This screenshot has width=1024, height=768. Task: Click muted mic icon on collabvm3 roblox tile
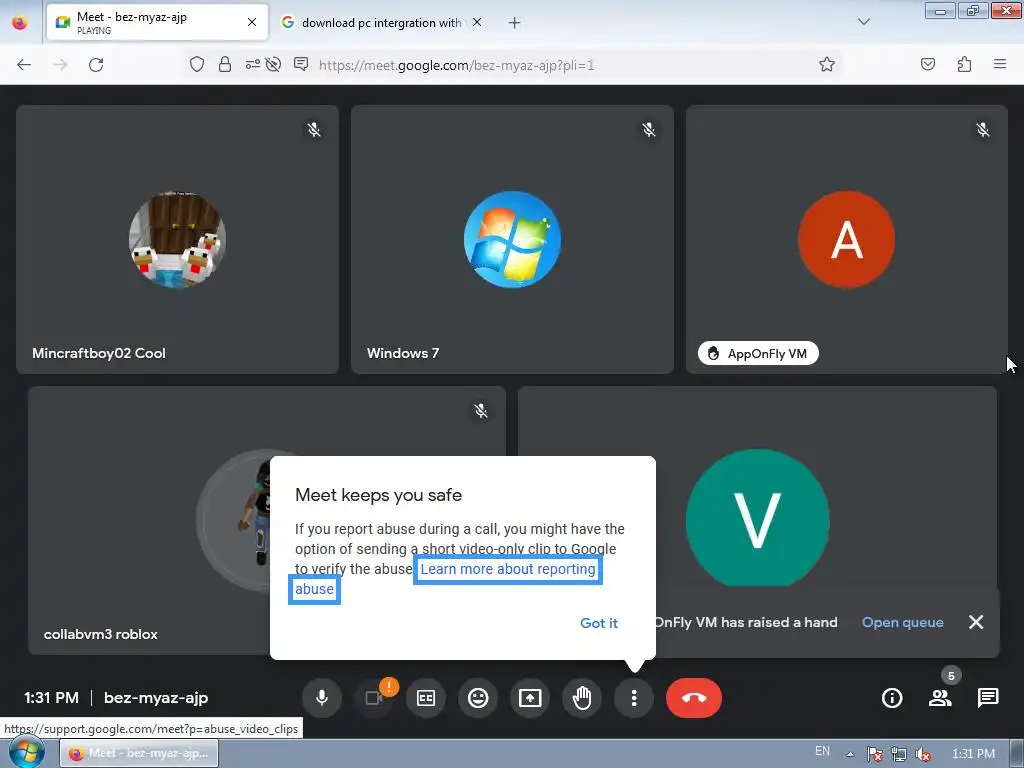[481, 410]
